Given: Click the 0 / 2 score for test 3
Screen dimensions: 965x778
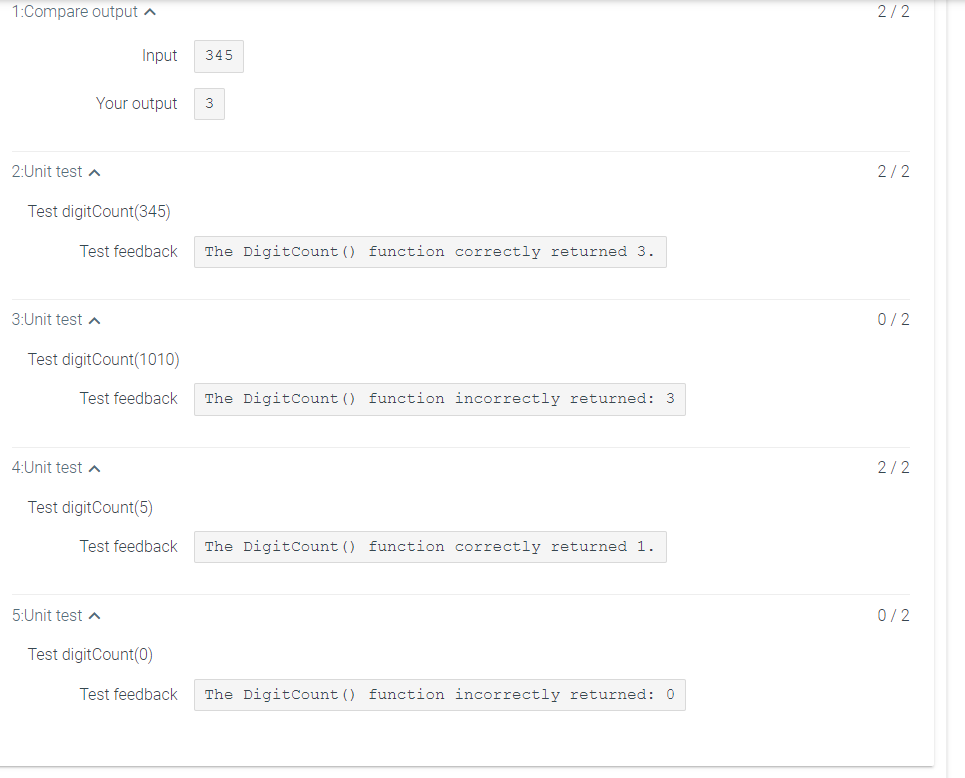Looking at the screenshot, I should coord(893,319).
